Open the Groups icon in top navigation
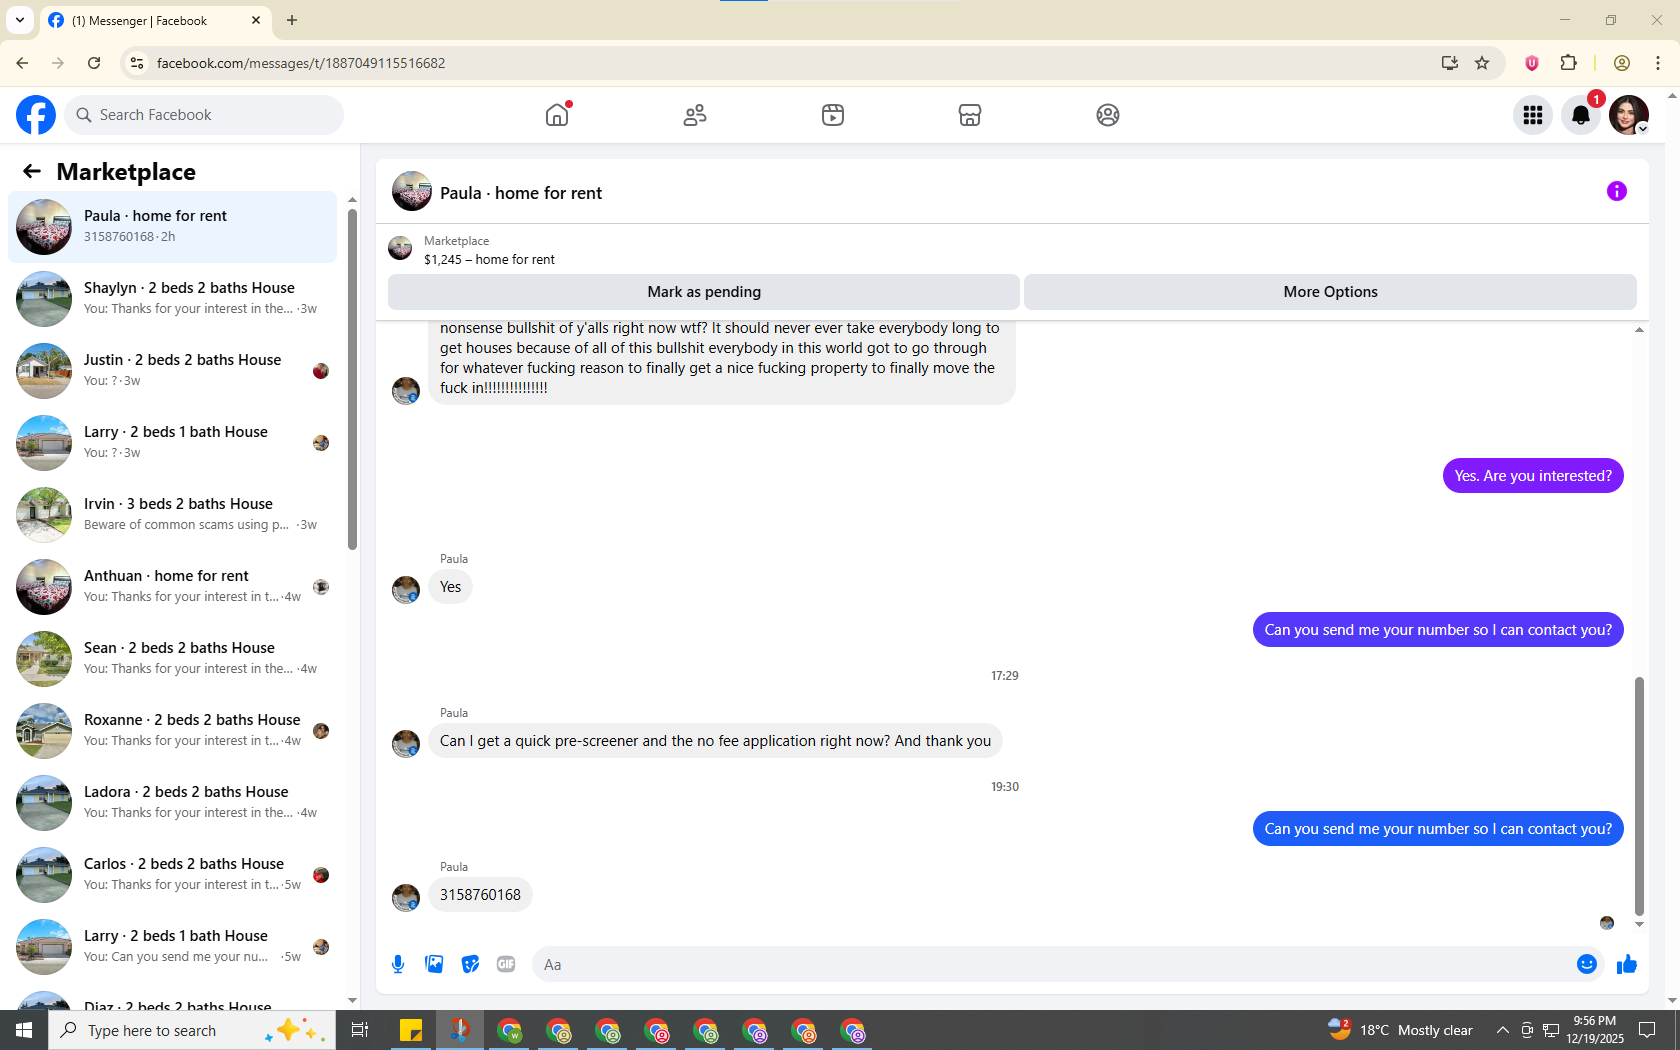 [1108, 115]
